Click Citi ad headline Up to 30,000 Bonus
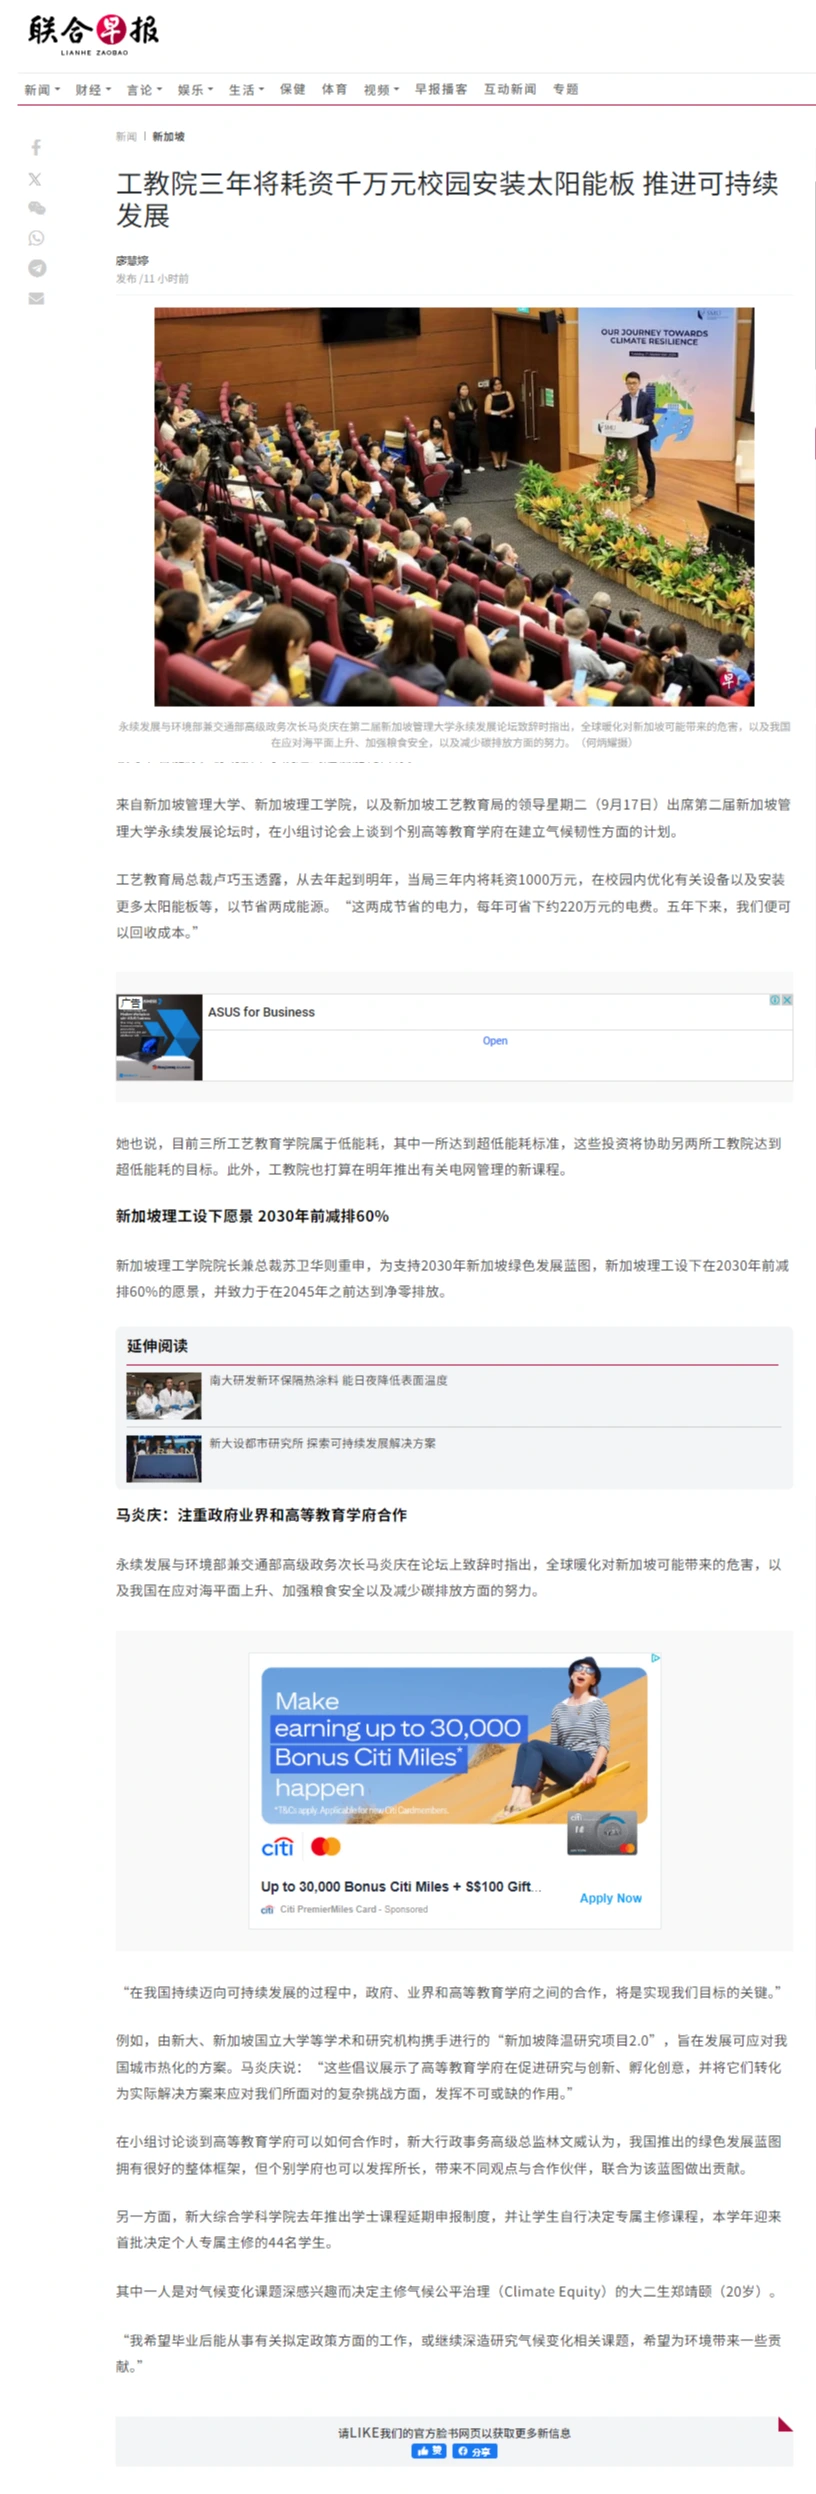Screen dimensions: 816x2494 400,1886
